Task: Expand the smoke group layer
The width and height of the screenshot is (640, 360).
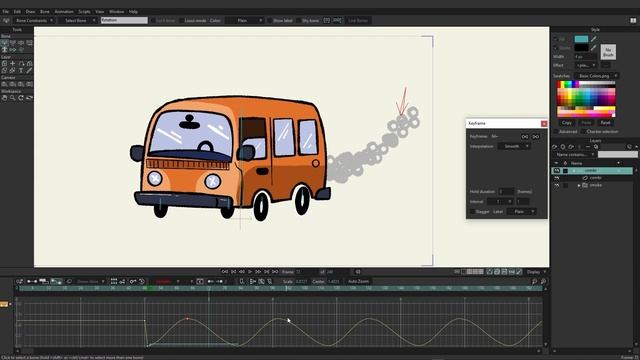Action: (x=579, y=185)
